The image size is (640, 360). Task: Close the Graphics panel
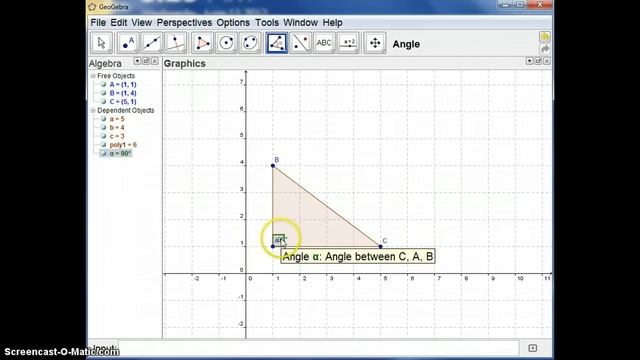(x=547, y=61)
